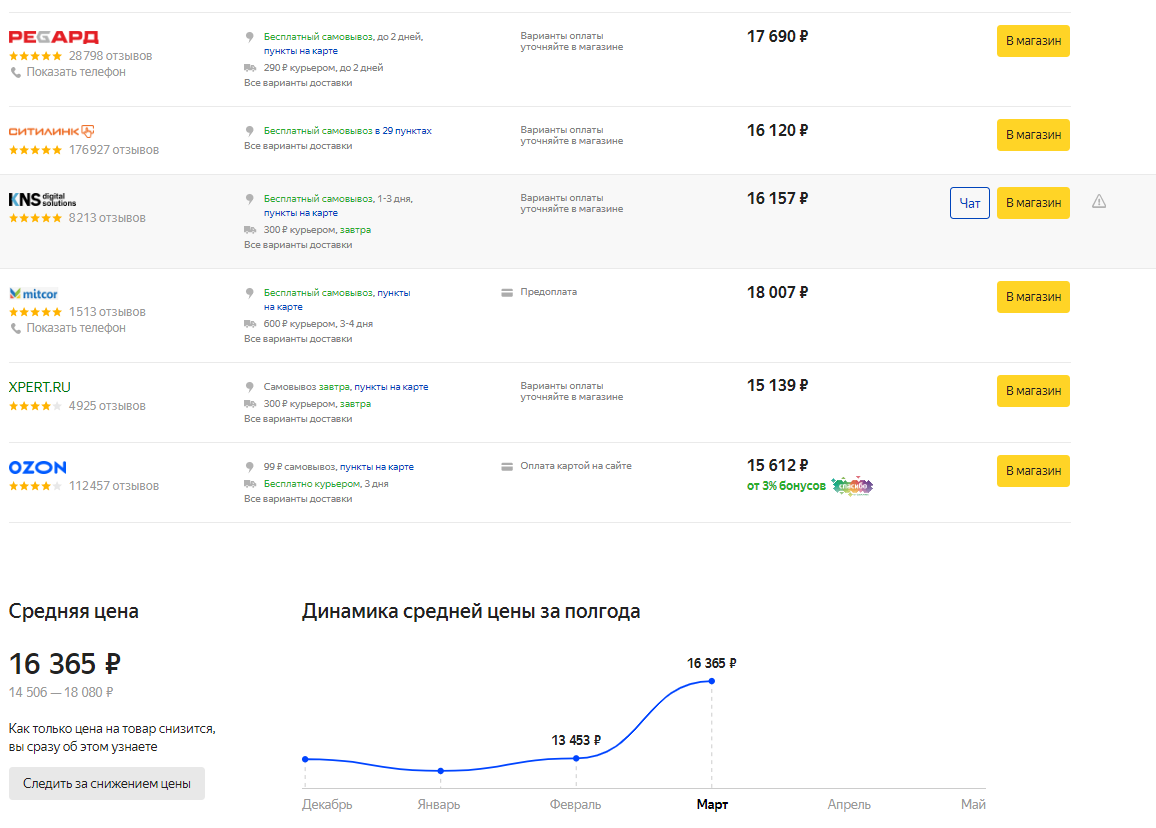Expand all delivery options for Citilink

[298, 146]
